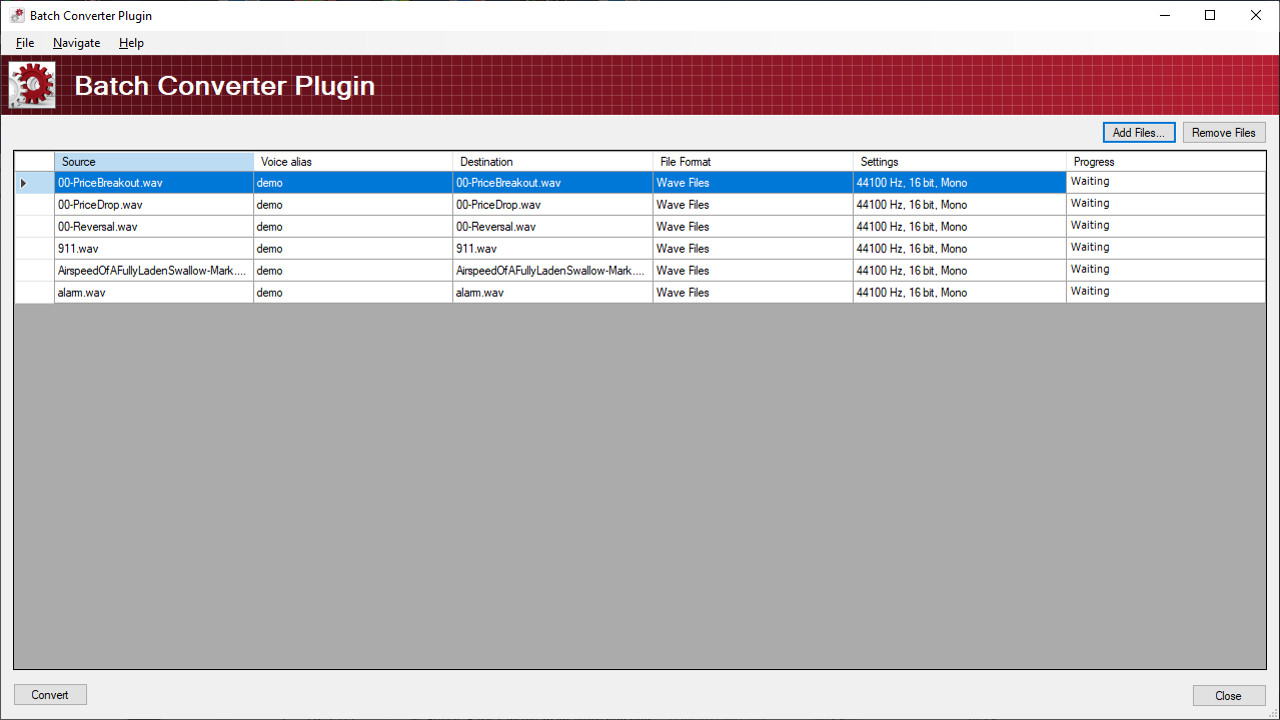
Task: Start conversion with the Convert button
Action: pos(49,694)
